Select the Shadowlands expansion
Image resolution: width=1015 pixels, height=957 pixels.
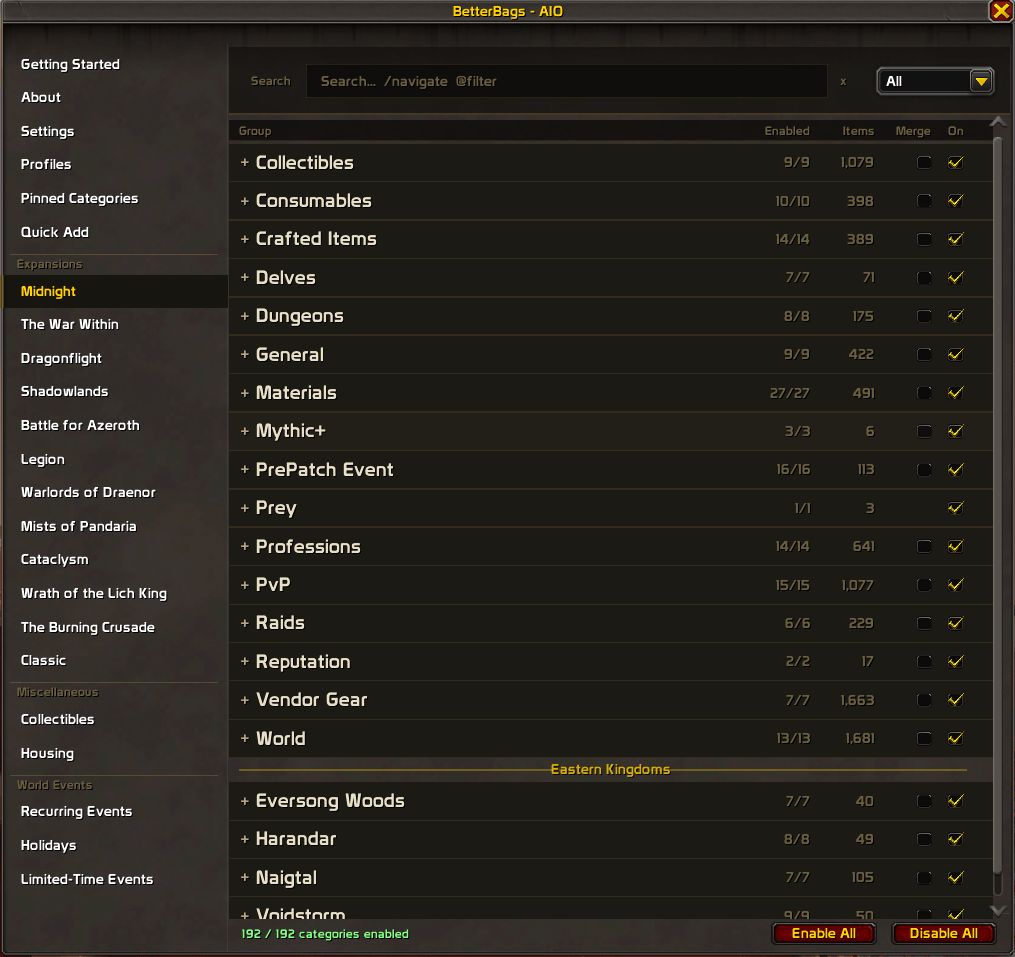64,391
